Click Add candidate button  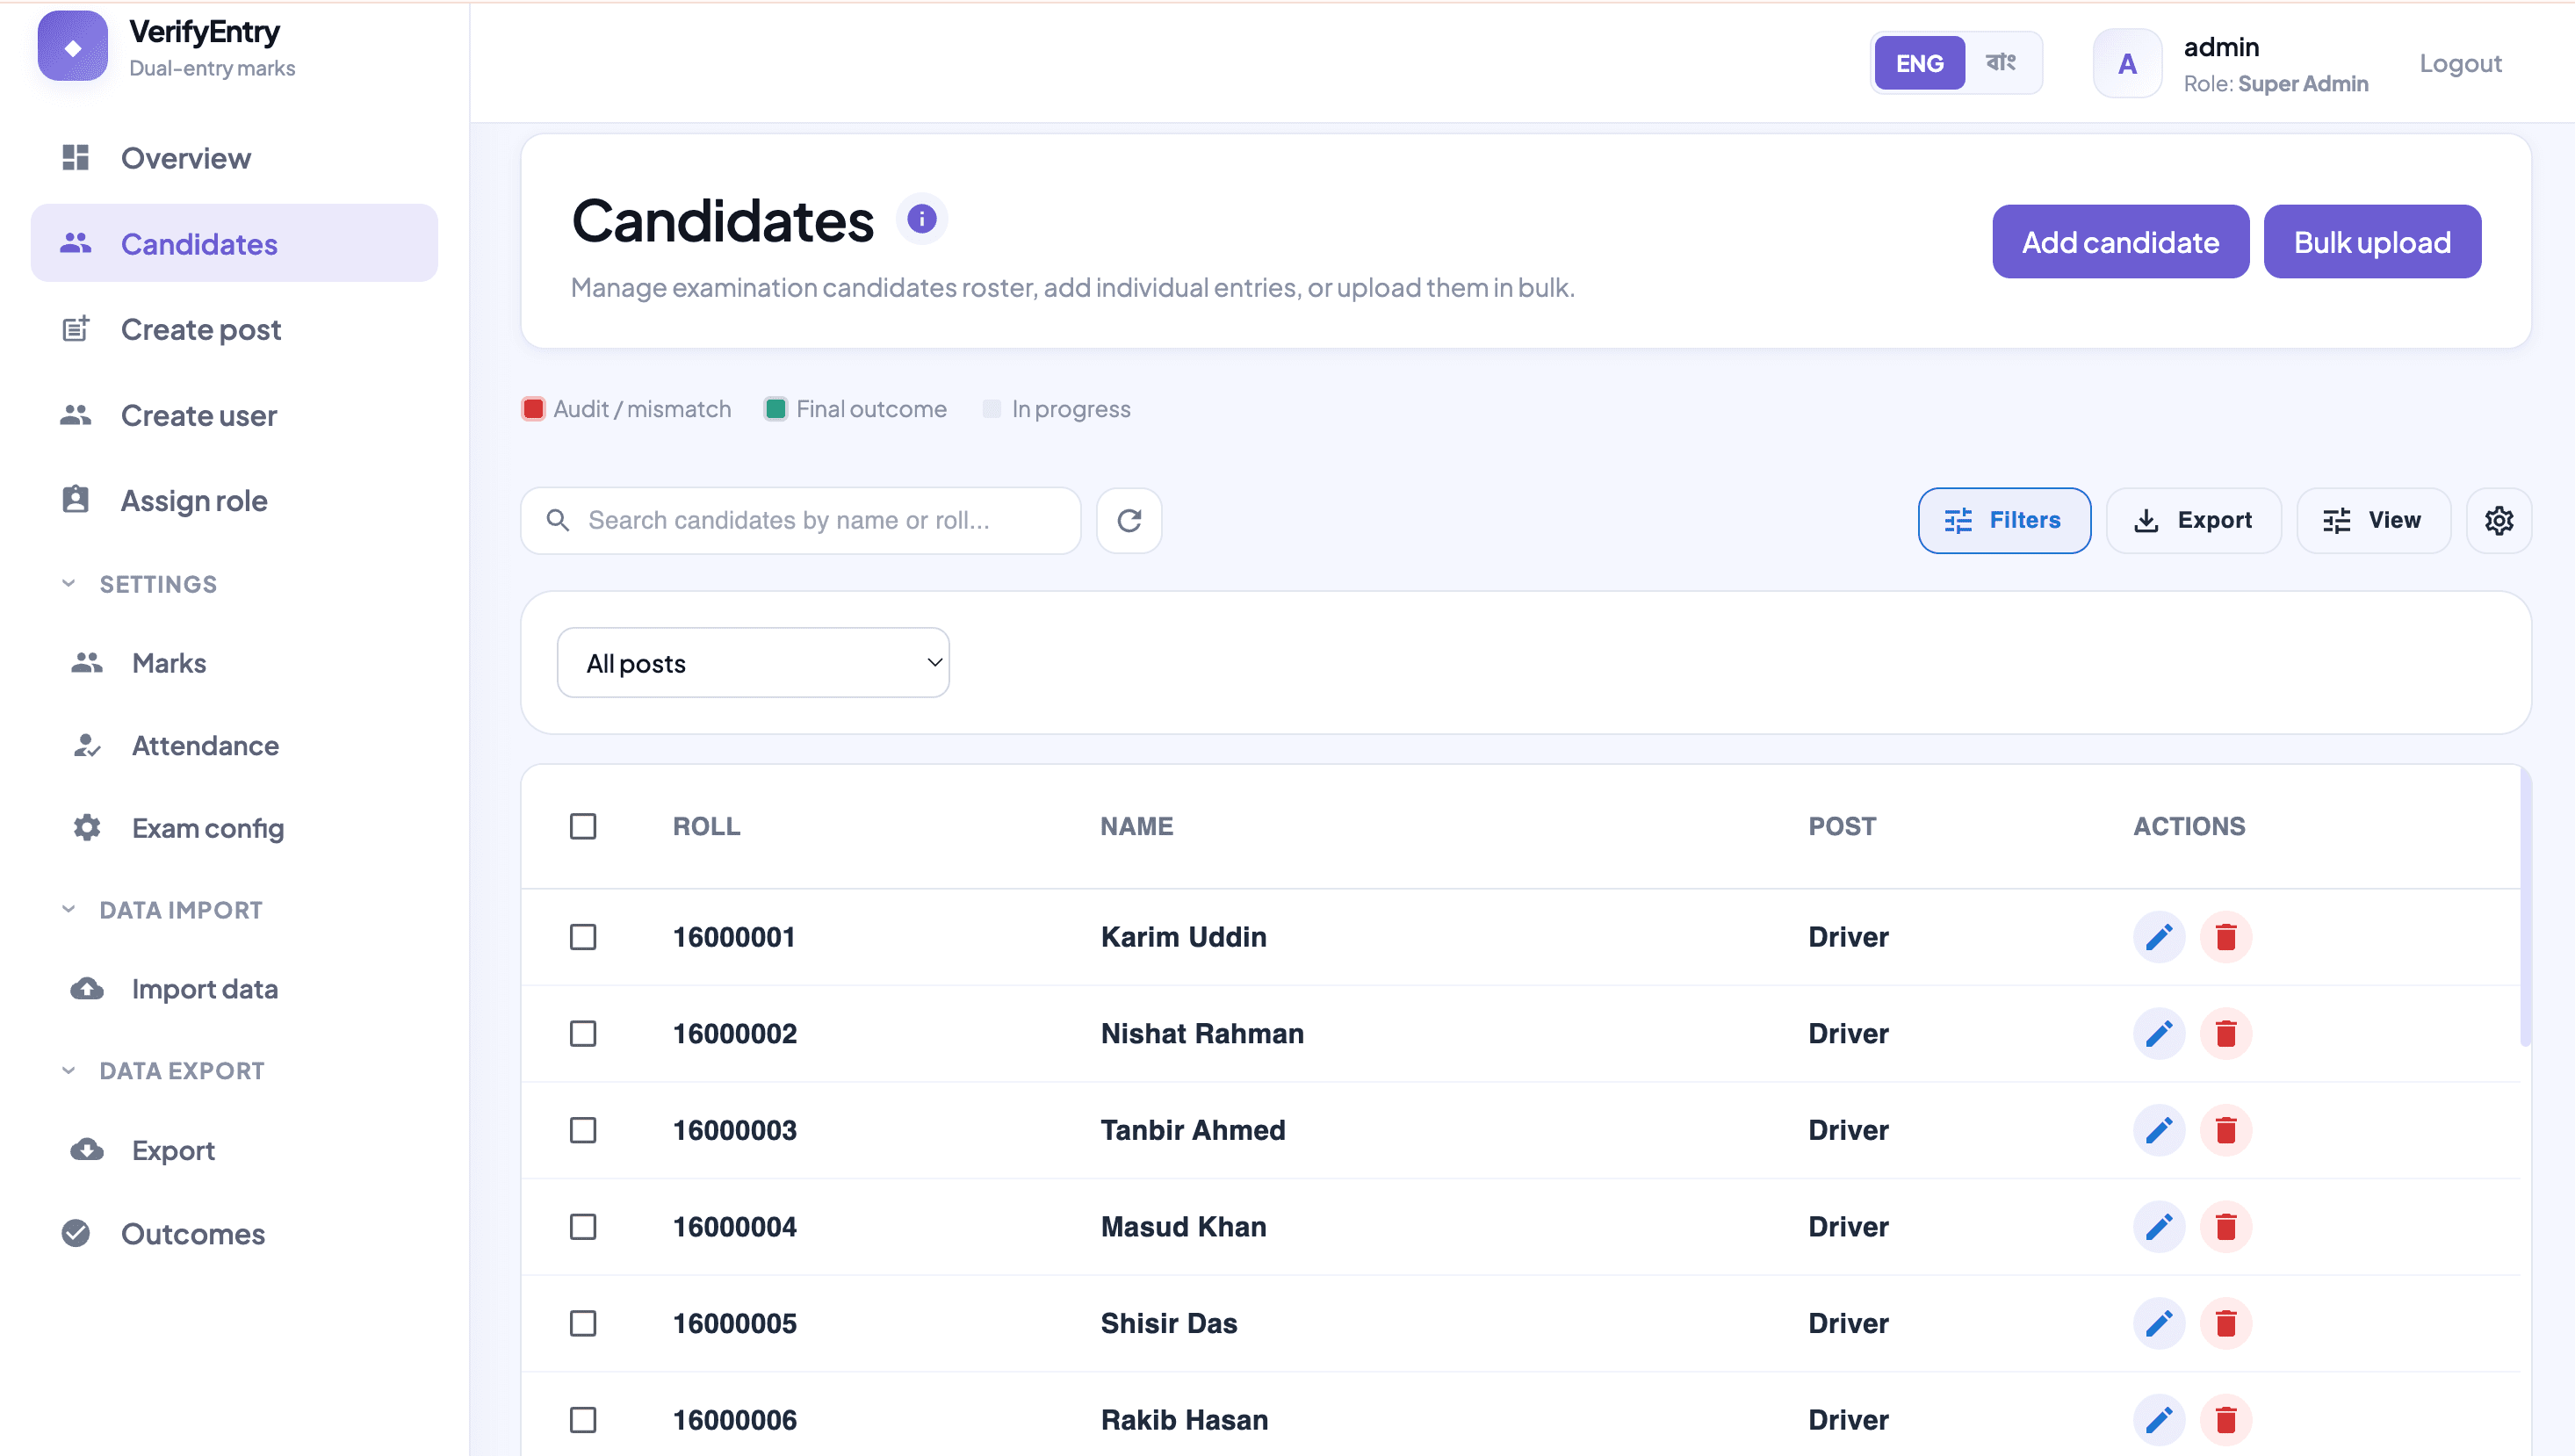pyautogui.click(x=2120, y=242)
